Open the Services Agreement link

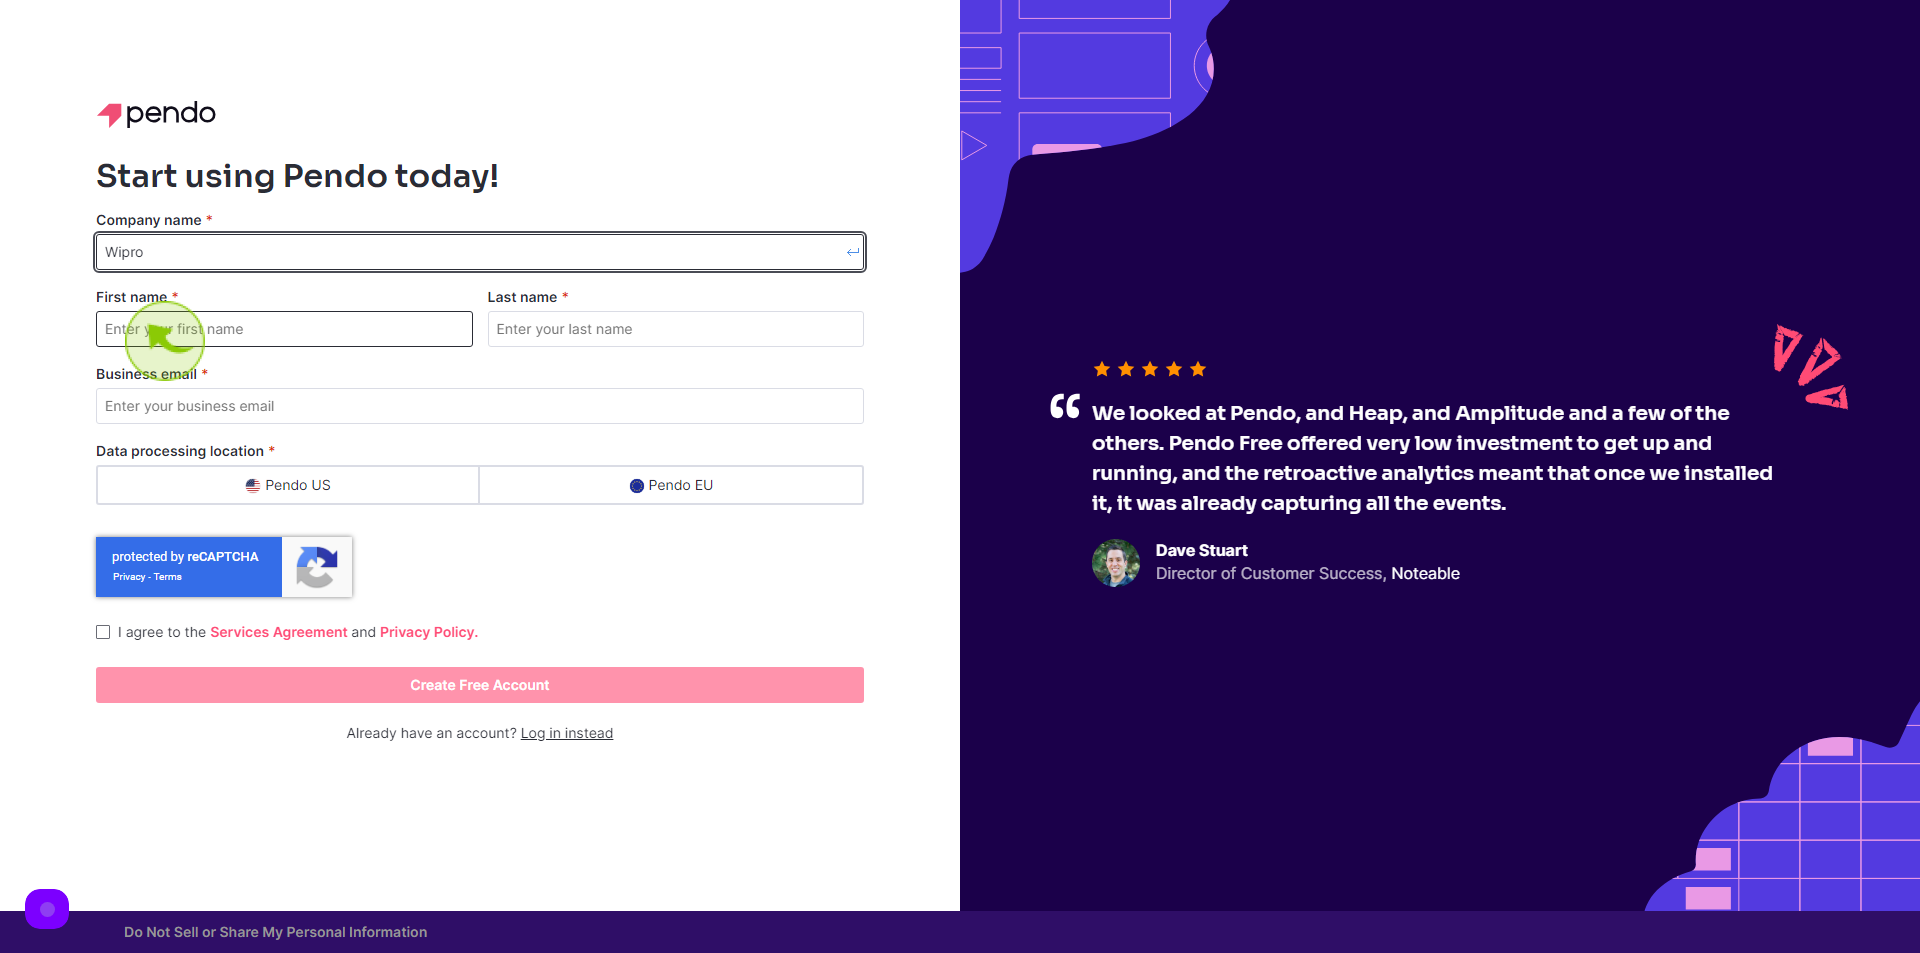pos(279,632)
